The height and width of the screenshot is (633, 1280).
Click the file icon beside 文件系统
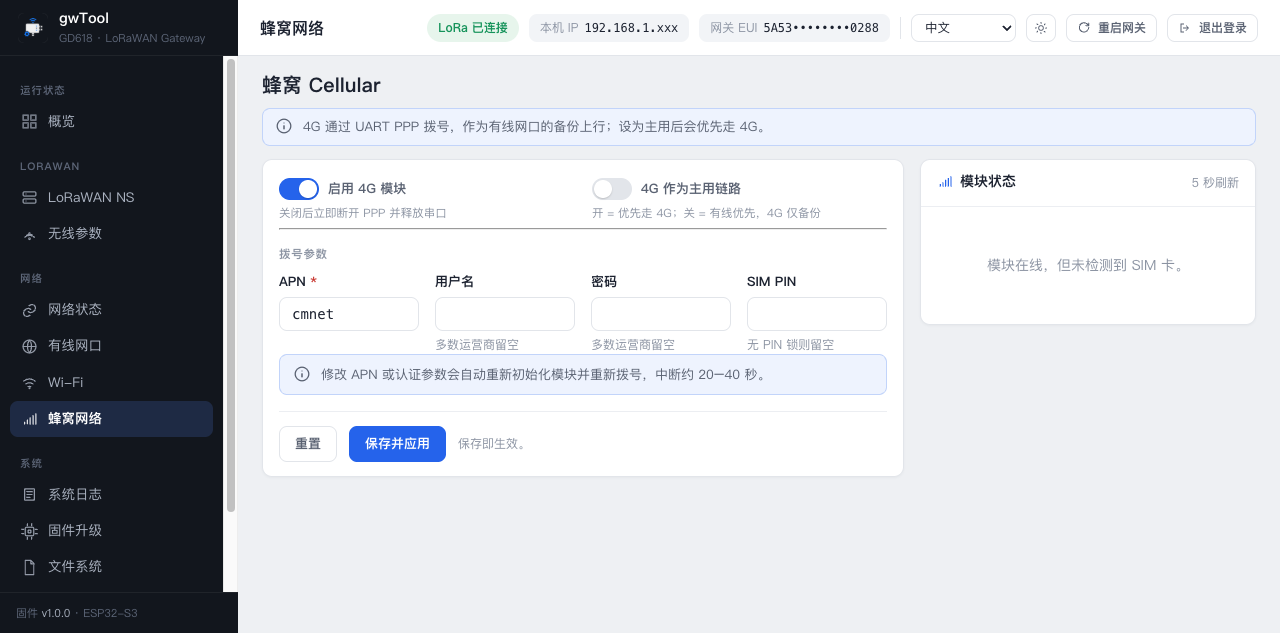pos(29,567)
